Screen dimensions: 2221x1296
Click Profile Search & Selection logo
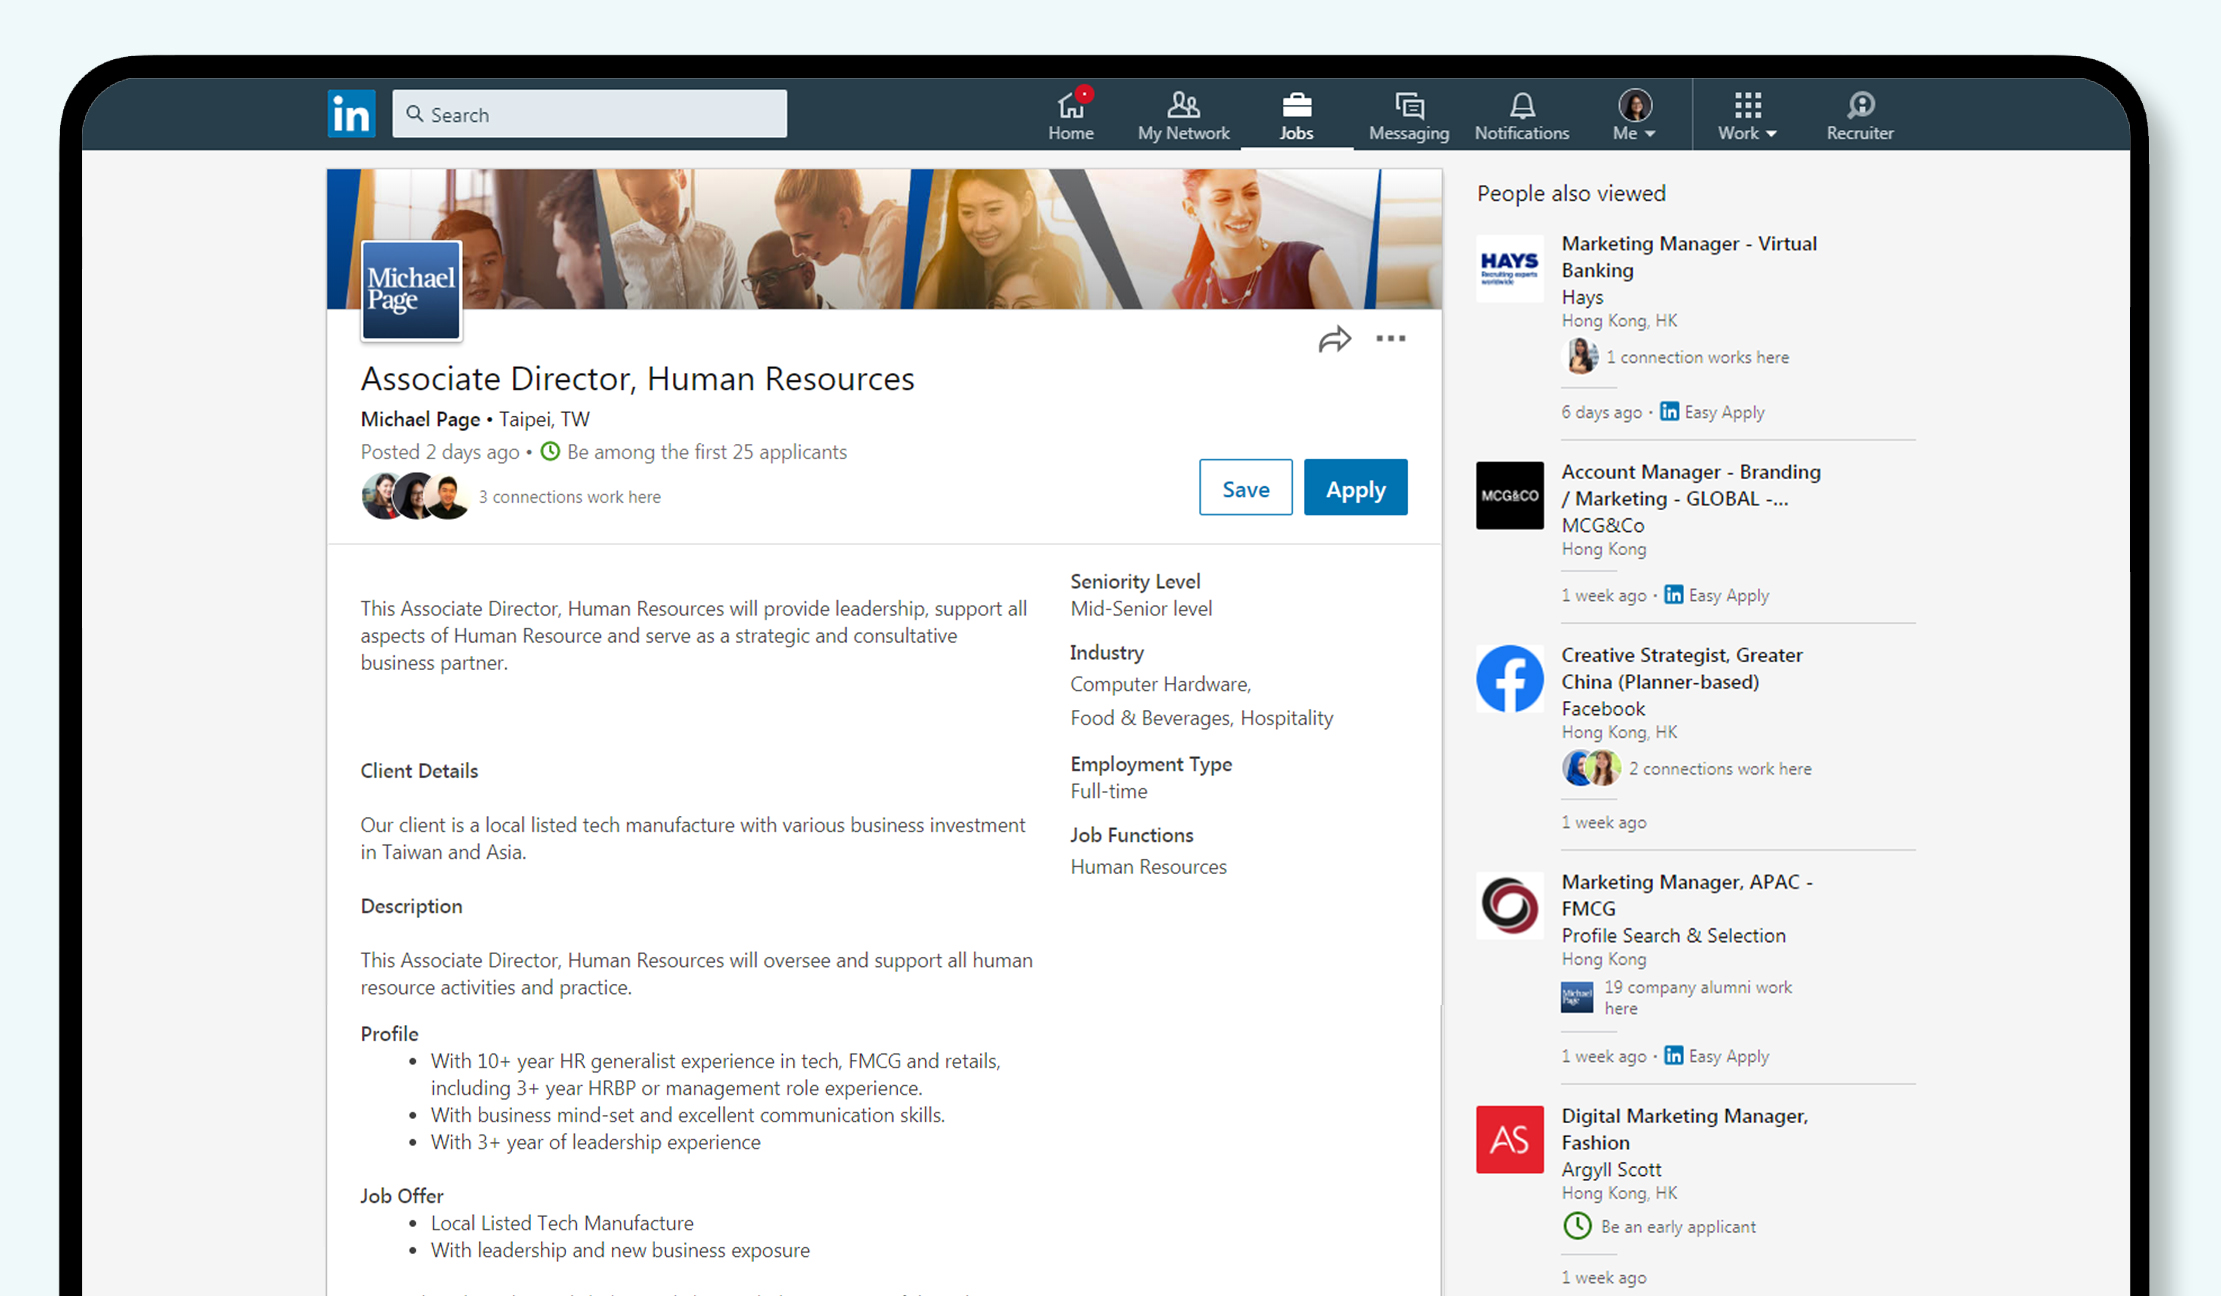click(1510, 905)
